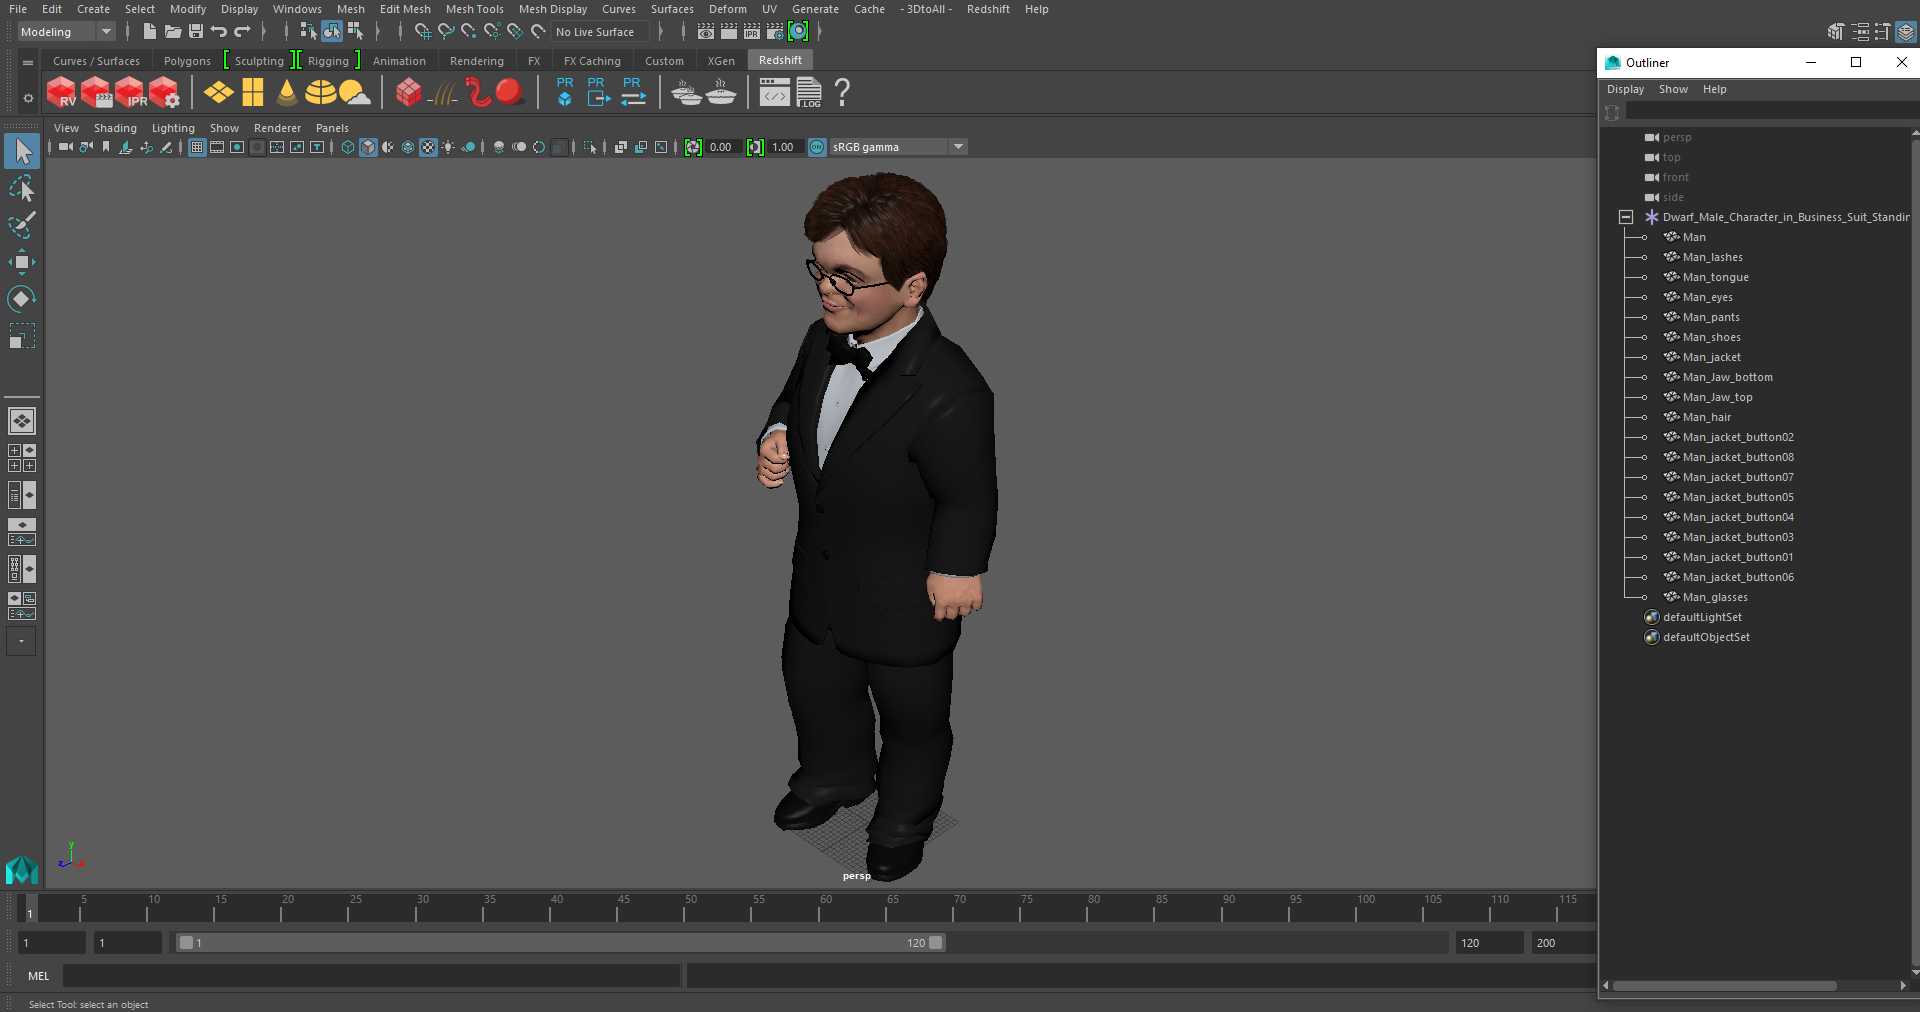This screenshot has height=1012, width=1920.
Task: Open the sRGB gamma dropdown arrow
Action: tap(958, 147)
